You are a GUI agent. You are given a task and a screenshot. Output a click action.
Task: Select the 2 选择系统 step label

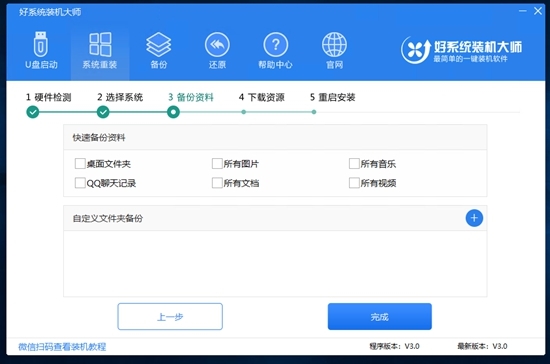[120, 97]
